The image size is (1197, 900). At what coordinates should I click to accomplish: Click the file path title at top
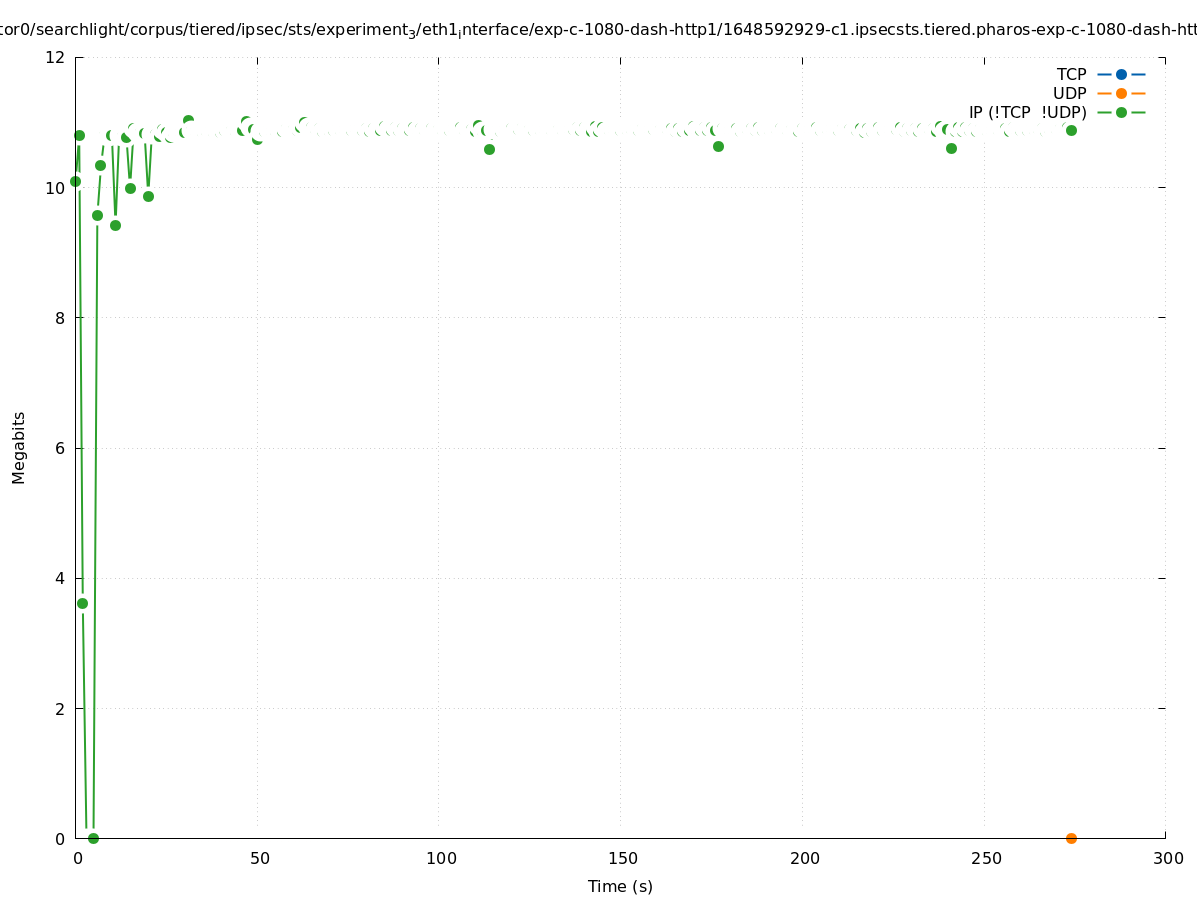click(598, 30)
